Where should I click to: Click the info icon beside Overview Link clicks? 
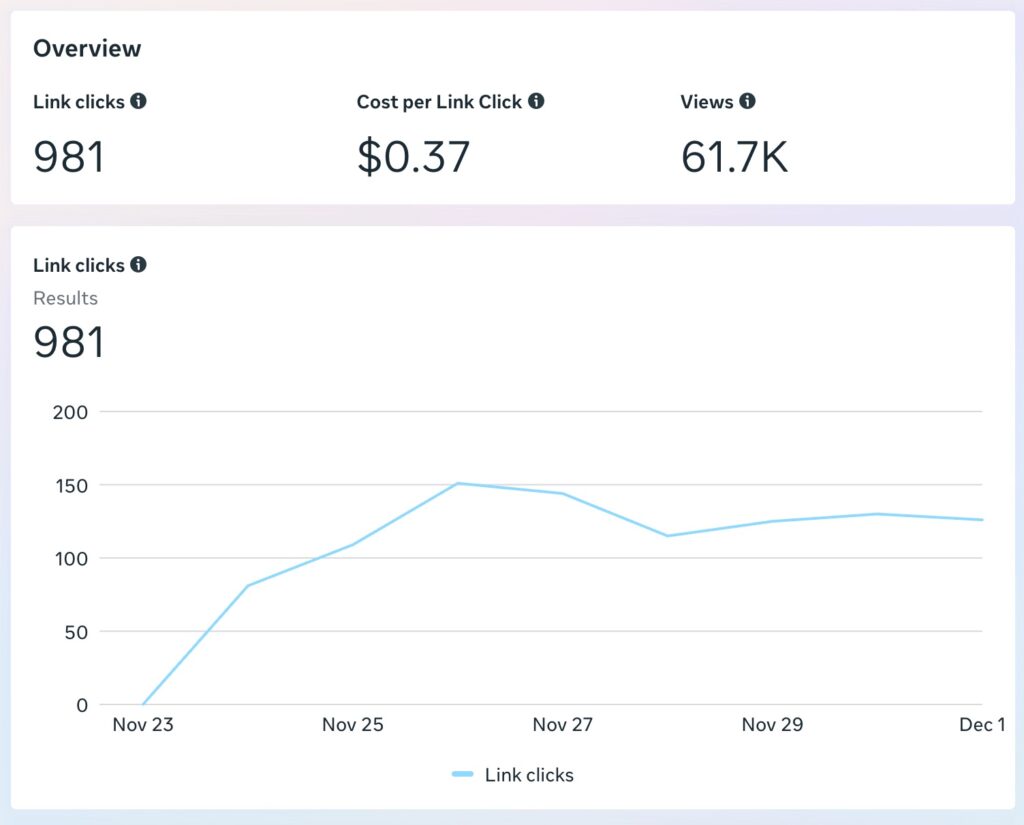(138, 101)
